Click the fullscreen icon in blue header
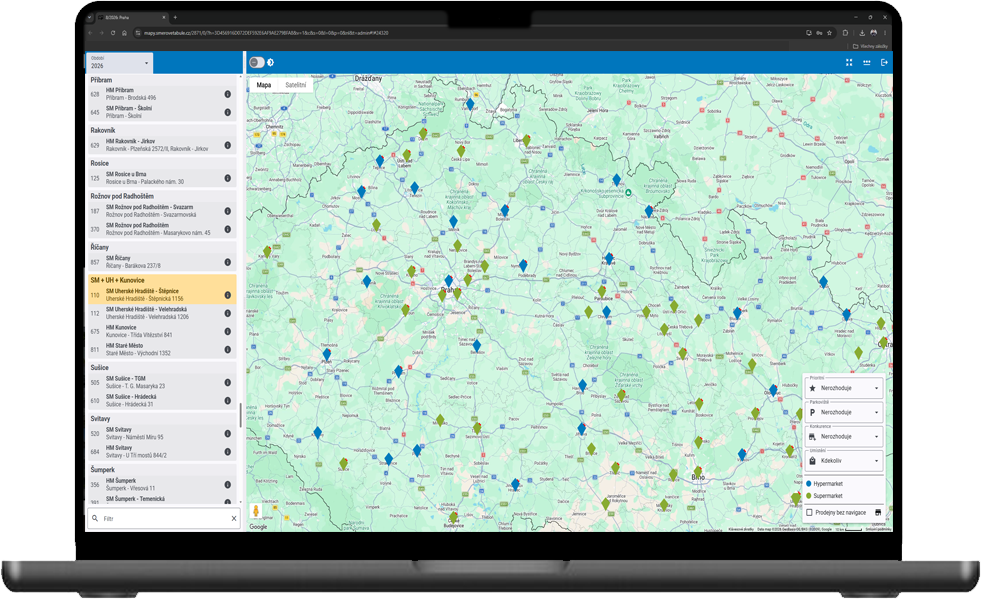Image resolution: width=981 pixels, height=599 pixels. 849,63
